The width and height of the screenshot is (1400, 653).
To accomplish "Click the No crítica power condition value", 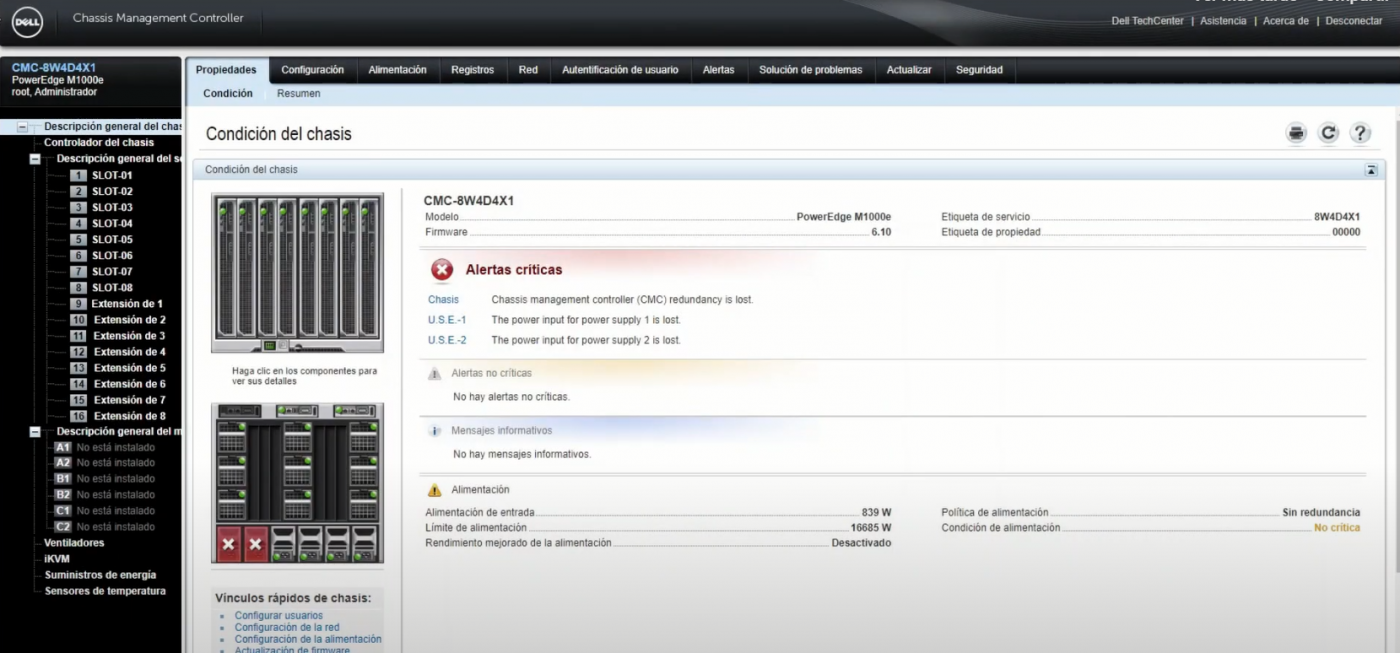I will [x=1337, y=528].
